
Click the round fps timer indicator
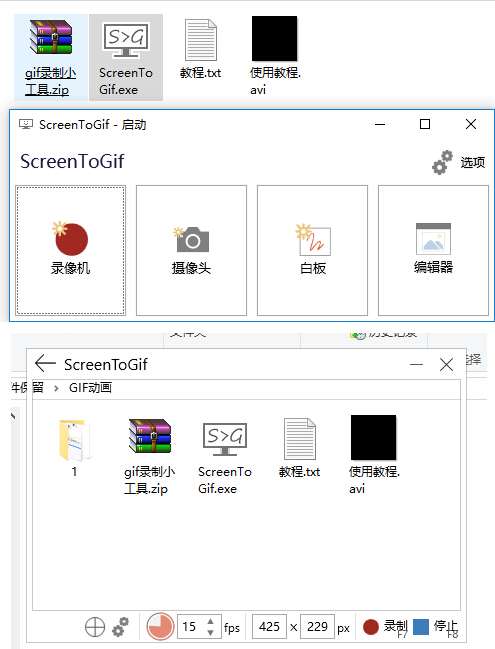[160, 627]
